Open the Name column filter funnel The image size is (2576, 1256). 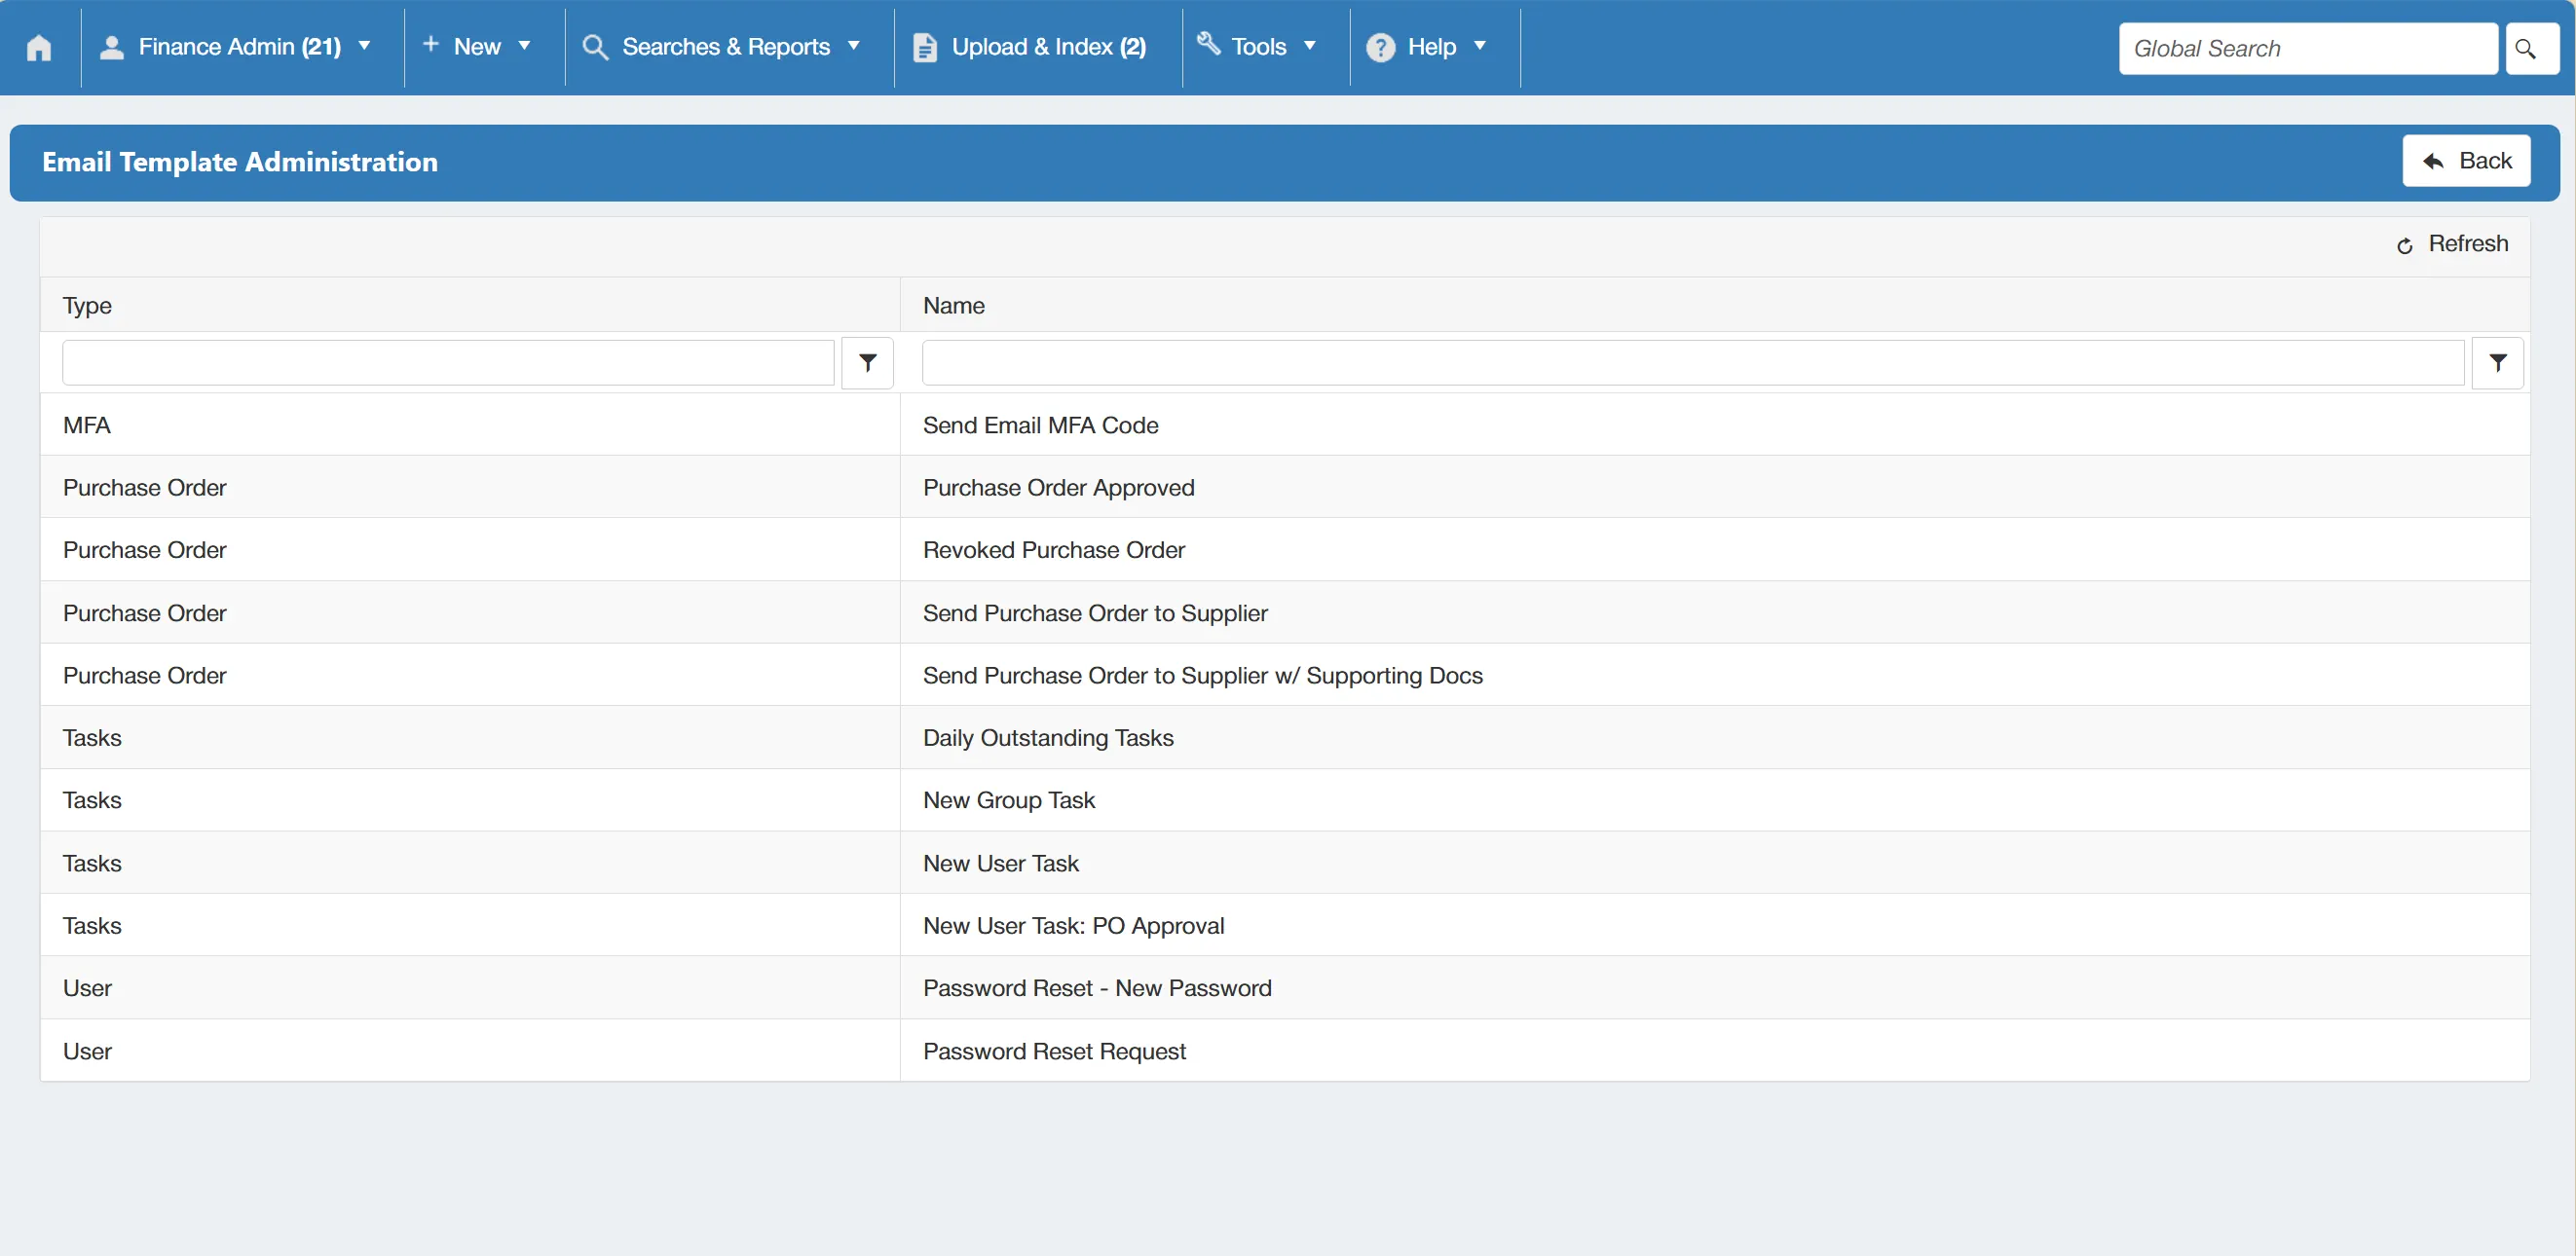click(x=2497, y=363)
